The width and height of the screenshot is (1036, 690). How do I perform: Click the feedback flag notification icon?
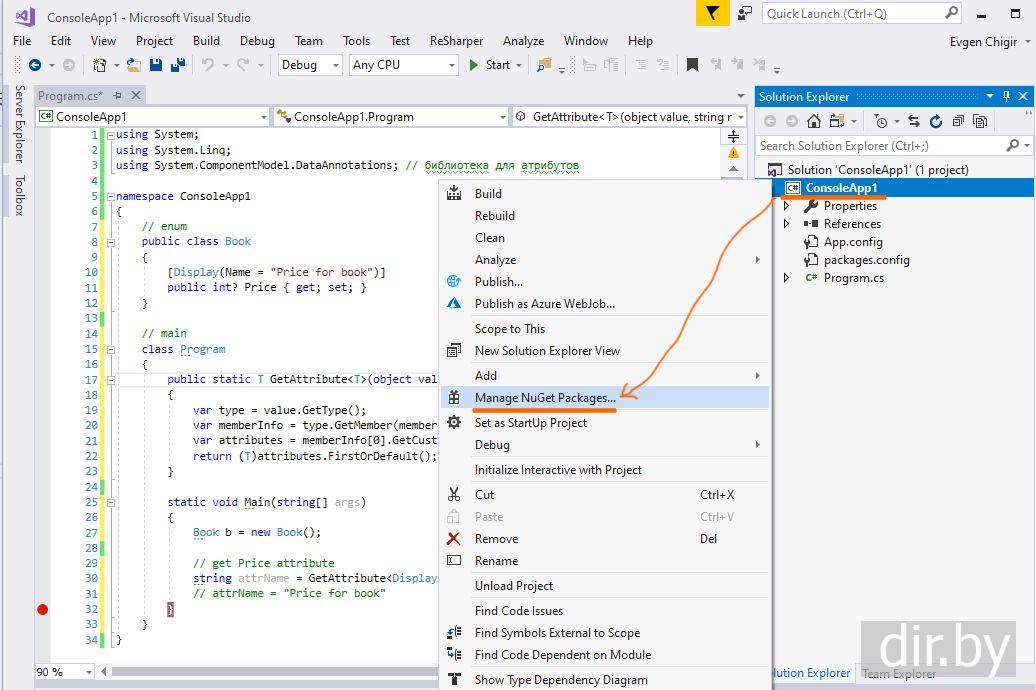711,13
